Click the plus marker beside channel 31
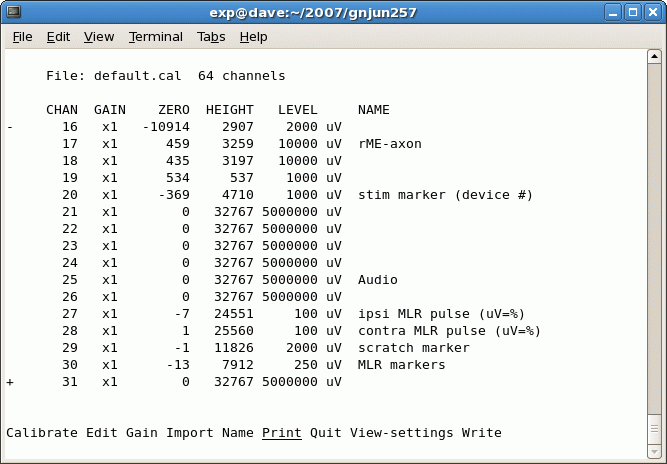The width and height of the screenshot is (667, 464). coord(10,382)
